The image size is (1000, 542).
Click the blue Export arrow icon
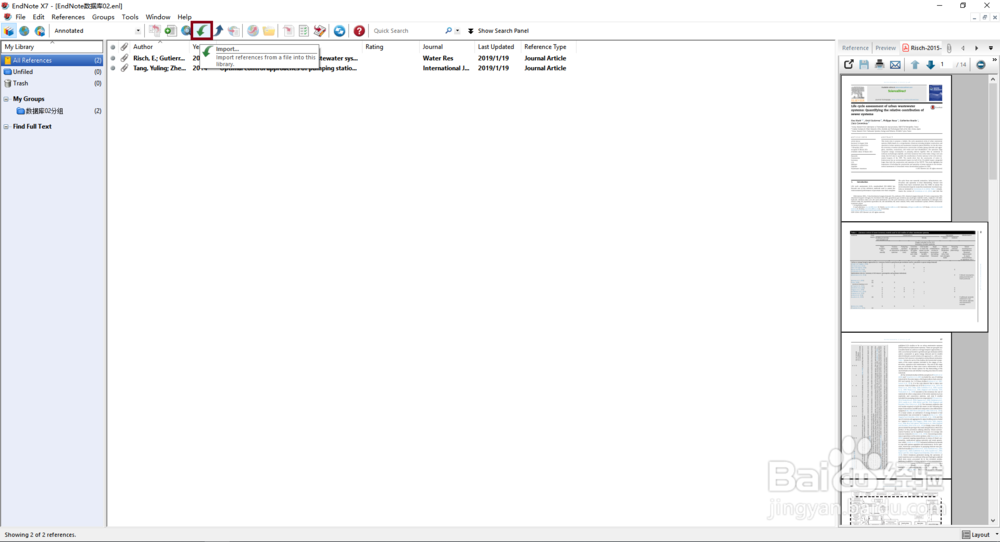[x=218, y=31]
